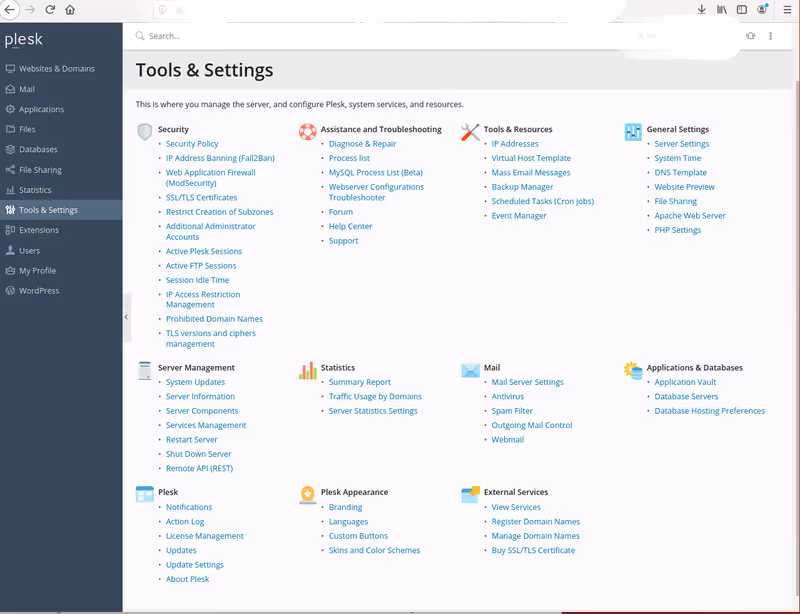
Task: Open the Mail section from the sidebar icon
Action: [12, 89]
